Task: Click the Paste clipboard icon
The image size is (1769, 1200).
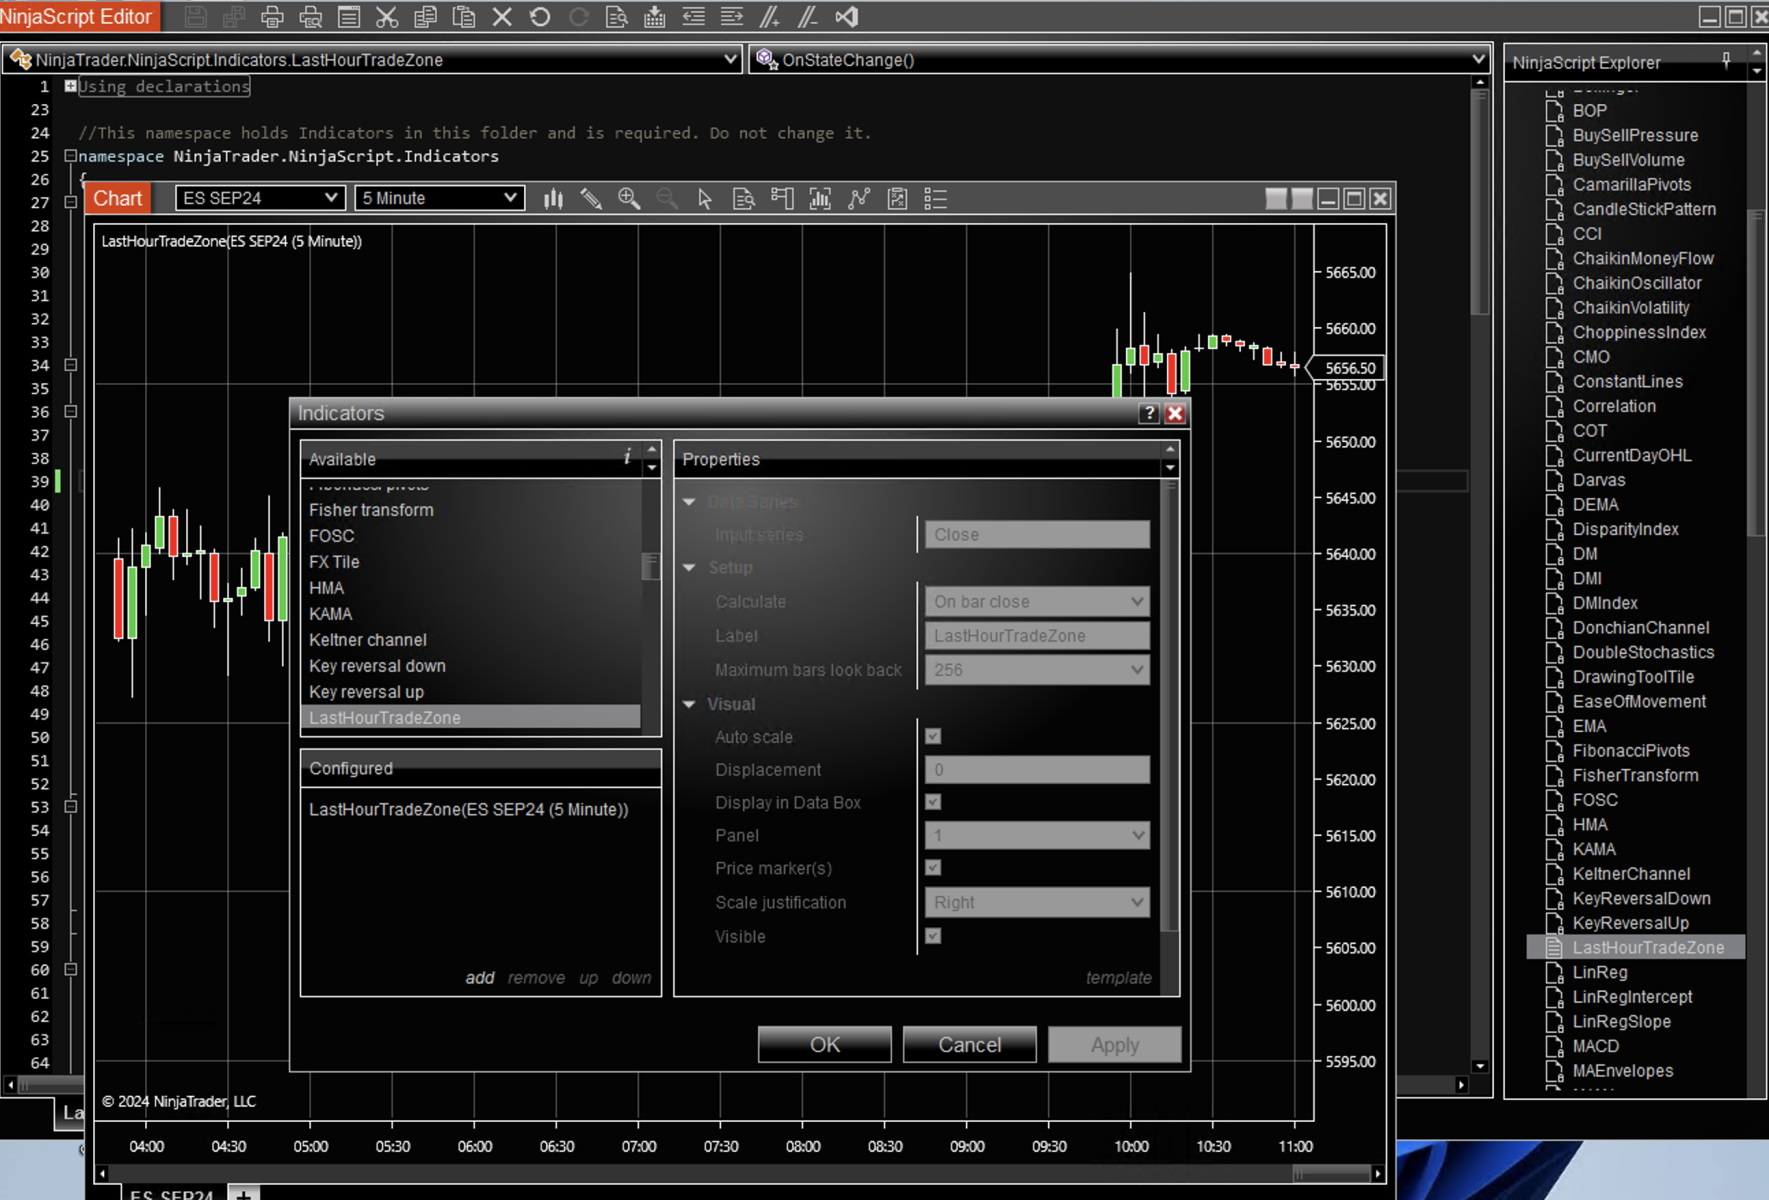Action: [x=463, y=17]
